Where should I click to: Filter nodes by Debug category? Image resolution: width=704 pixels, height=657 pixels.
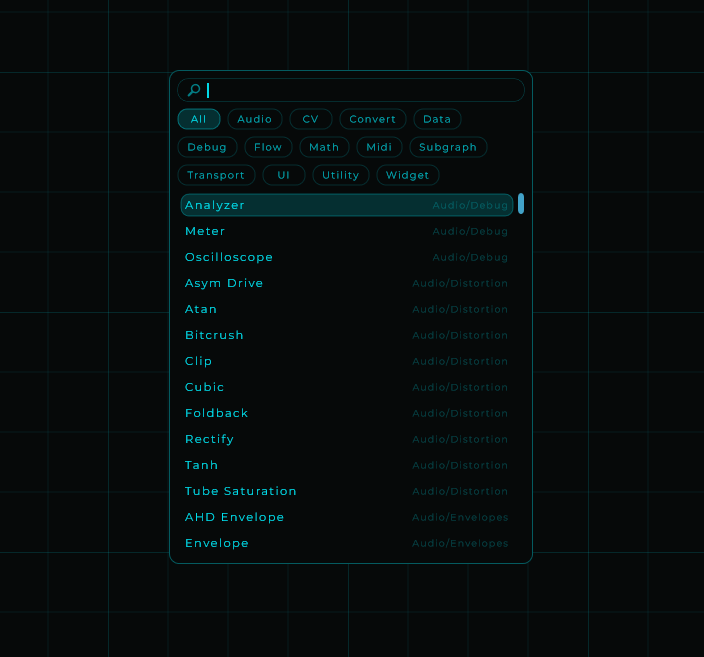207,147
